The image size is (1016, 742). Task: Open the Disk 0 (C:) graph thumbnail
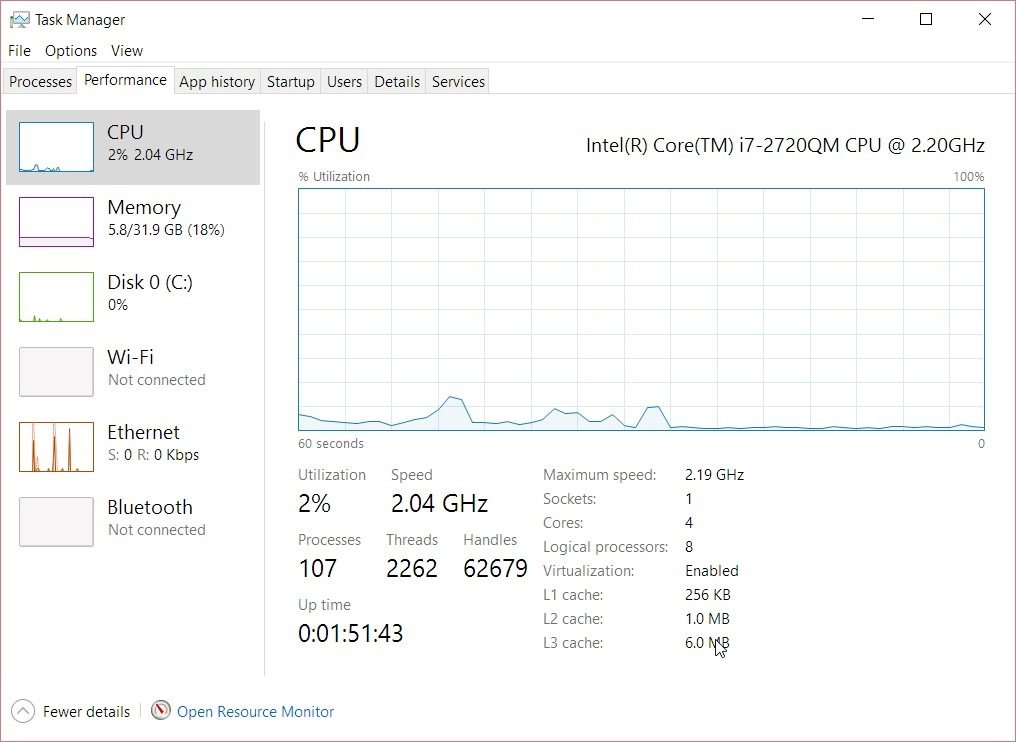[56, 297]
